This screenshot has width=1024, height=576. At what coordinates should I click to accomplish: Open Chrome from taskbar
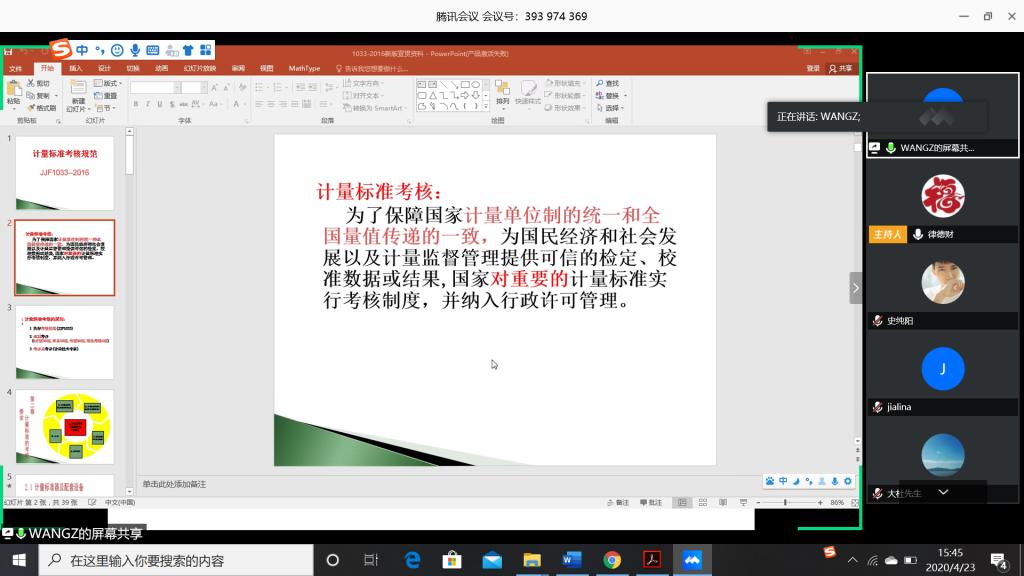point(612,560)
